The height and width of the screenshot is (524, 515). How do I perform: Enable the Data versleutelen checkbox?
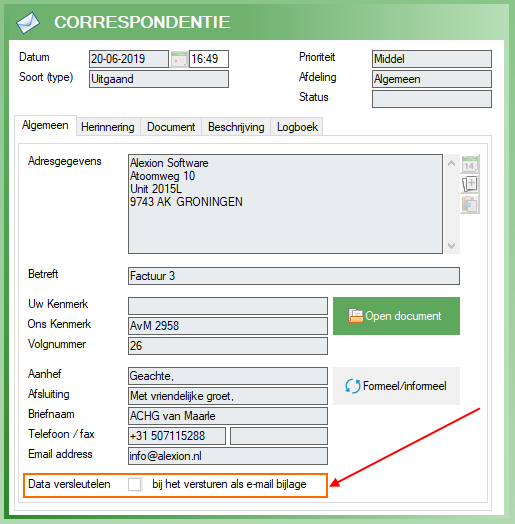[x=135, y=484]
